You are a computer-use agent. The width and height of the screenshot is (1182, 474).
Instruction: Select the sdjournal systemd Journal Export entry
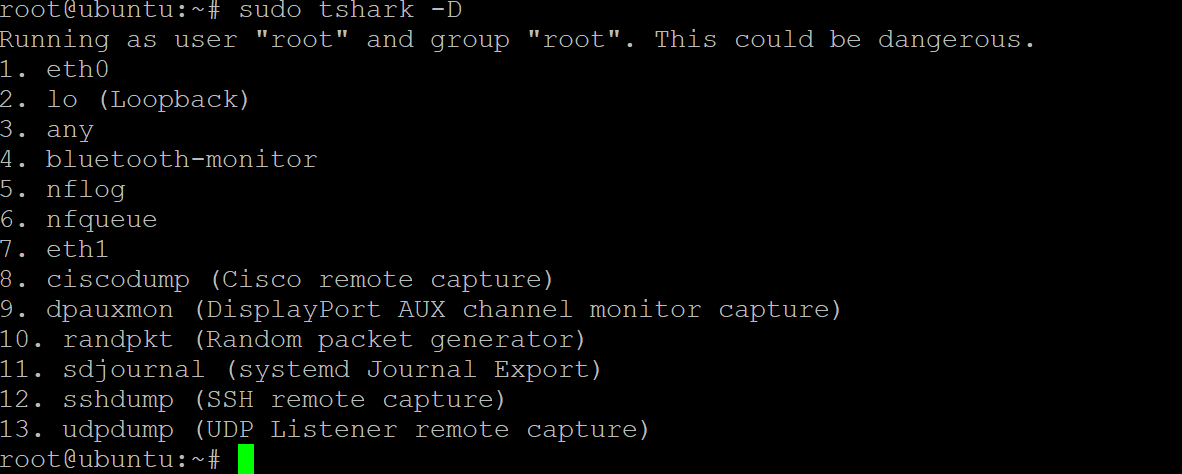[x=301, y=370]
